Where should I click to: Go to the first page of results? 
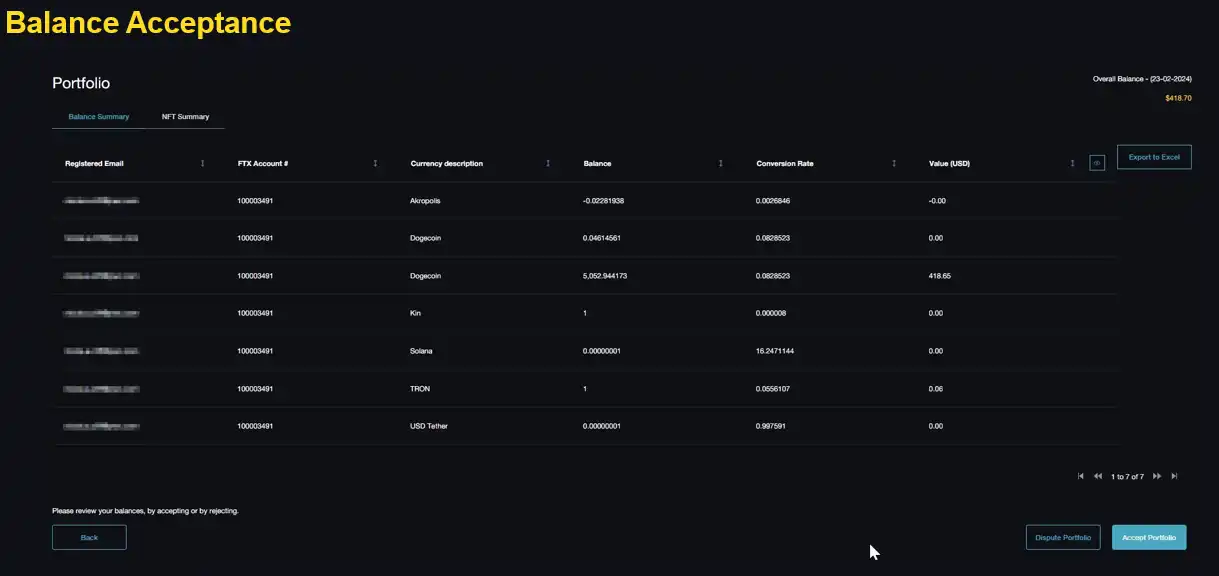tap(1081, 476)
